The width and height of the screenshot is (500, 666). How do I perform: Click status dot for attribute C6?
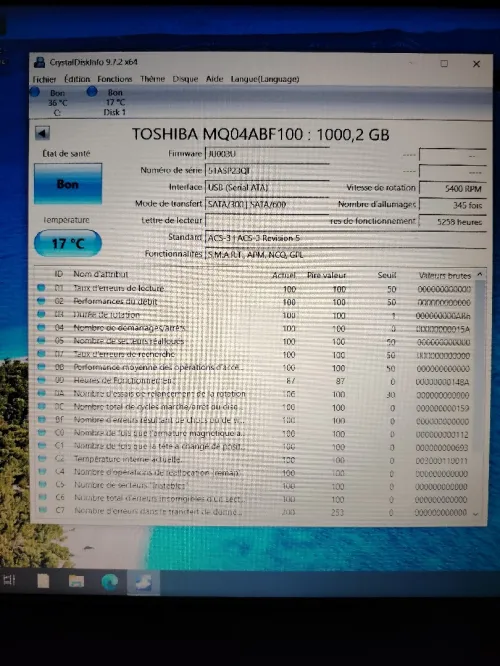(x=42, y=497)
